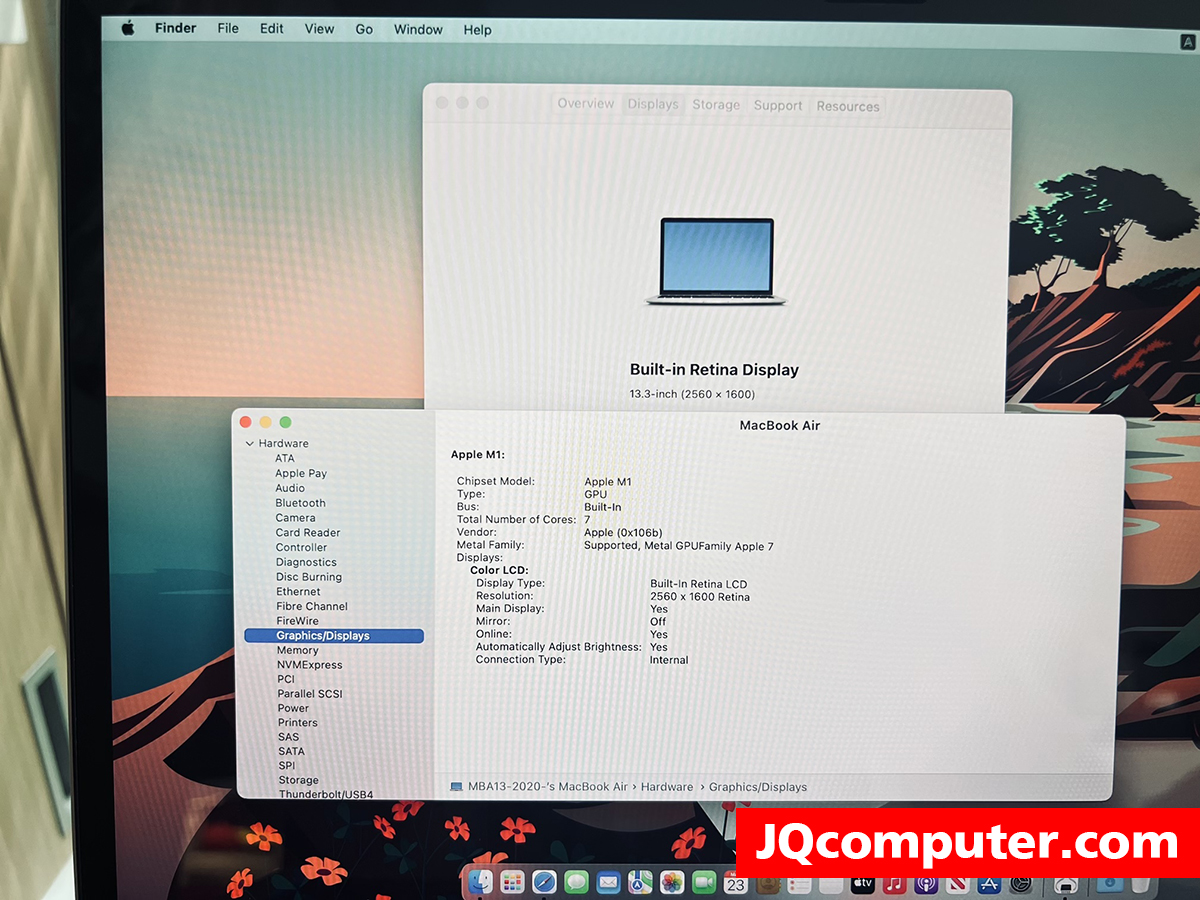1200x900 pixels.
Task: Open Messages app in the Dock
Action: click(576, 883)
